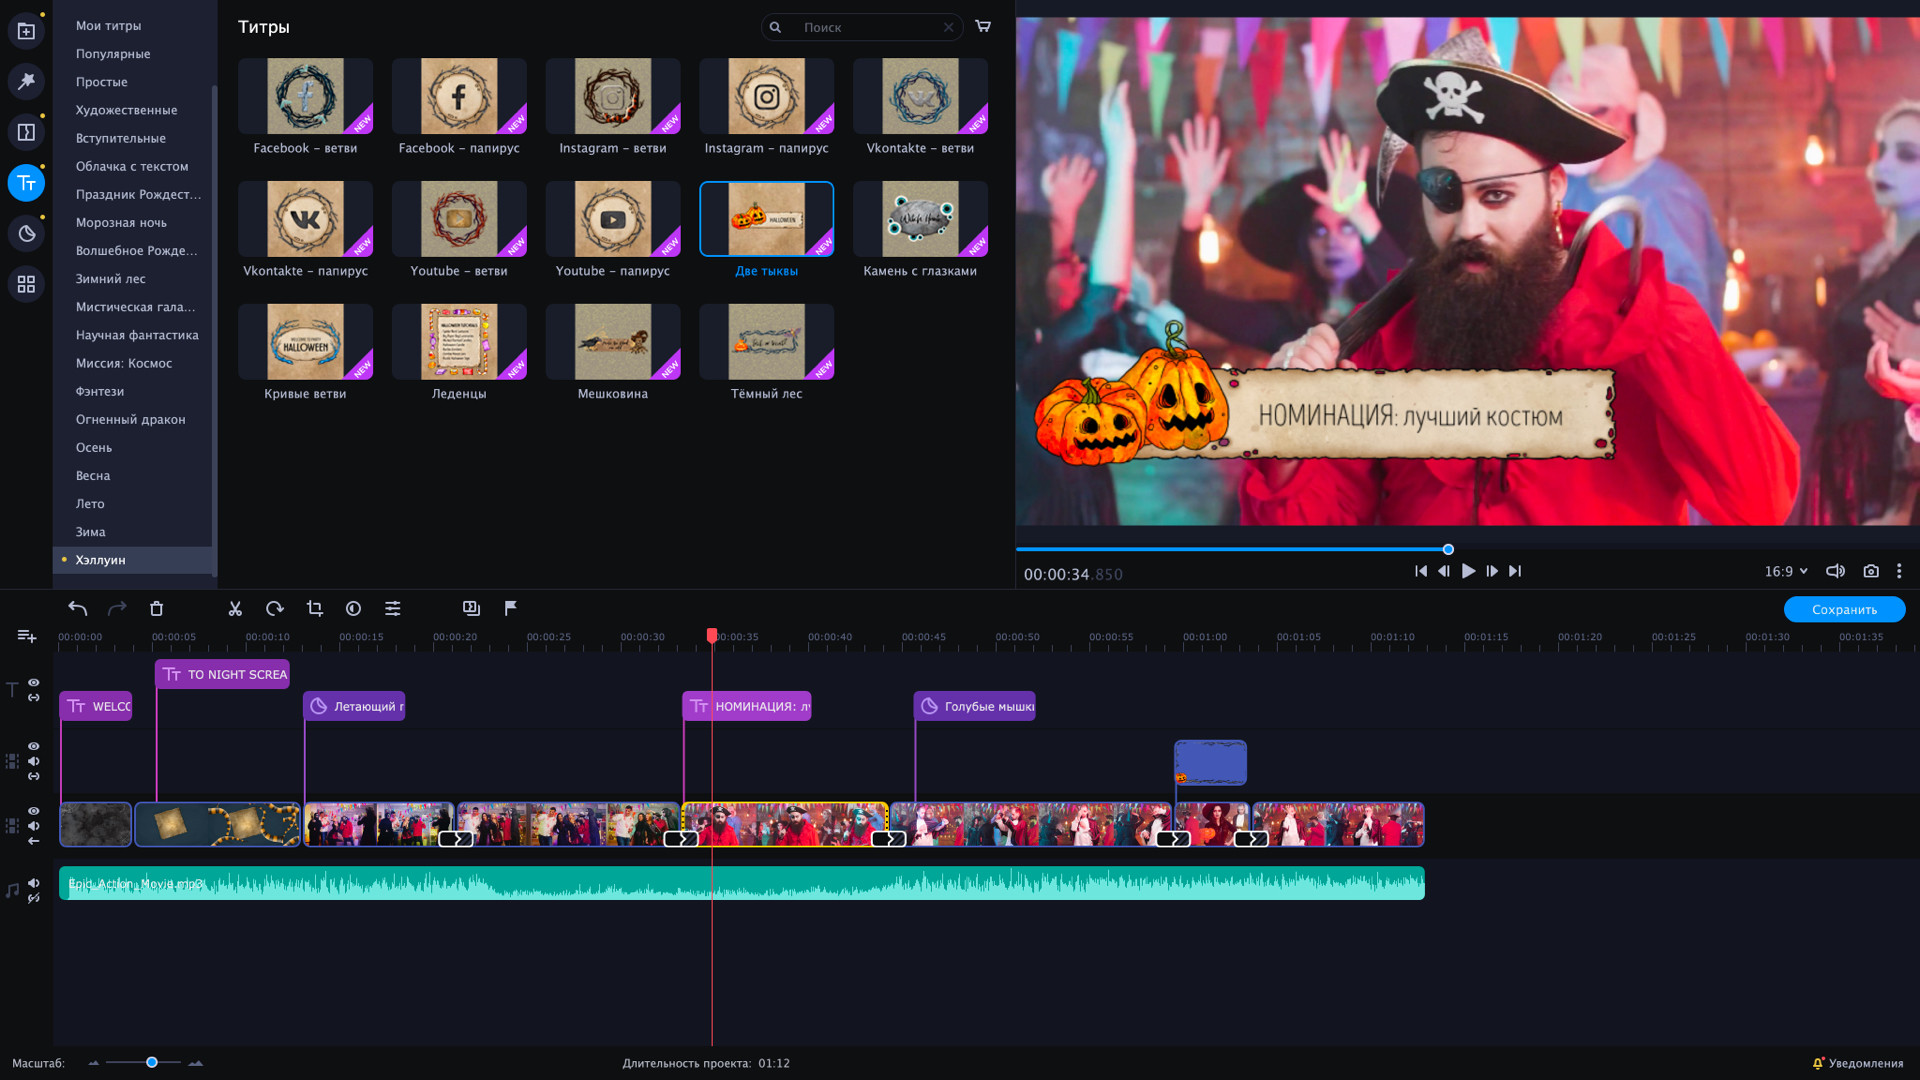Open the Популярные titles category
The width and height of the screenshot is (1920, 1080).
coord(113,54)
